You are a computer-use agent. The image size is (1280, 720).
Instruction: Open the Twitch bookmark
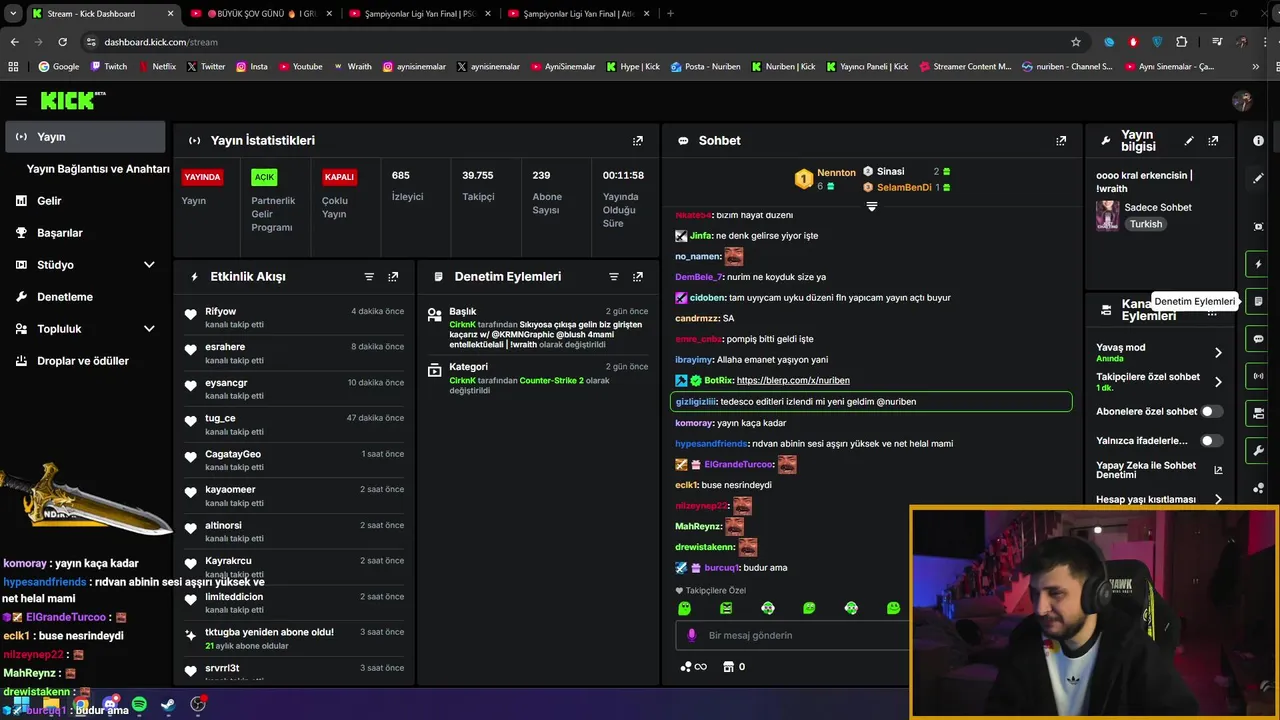pyautogui.click(x=109, y=67)
